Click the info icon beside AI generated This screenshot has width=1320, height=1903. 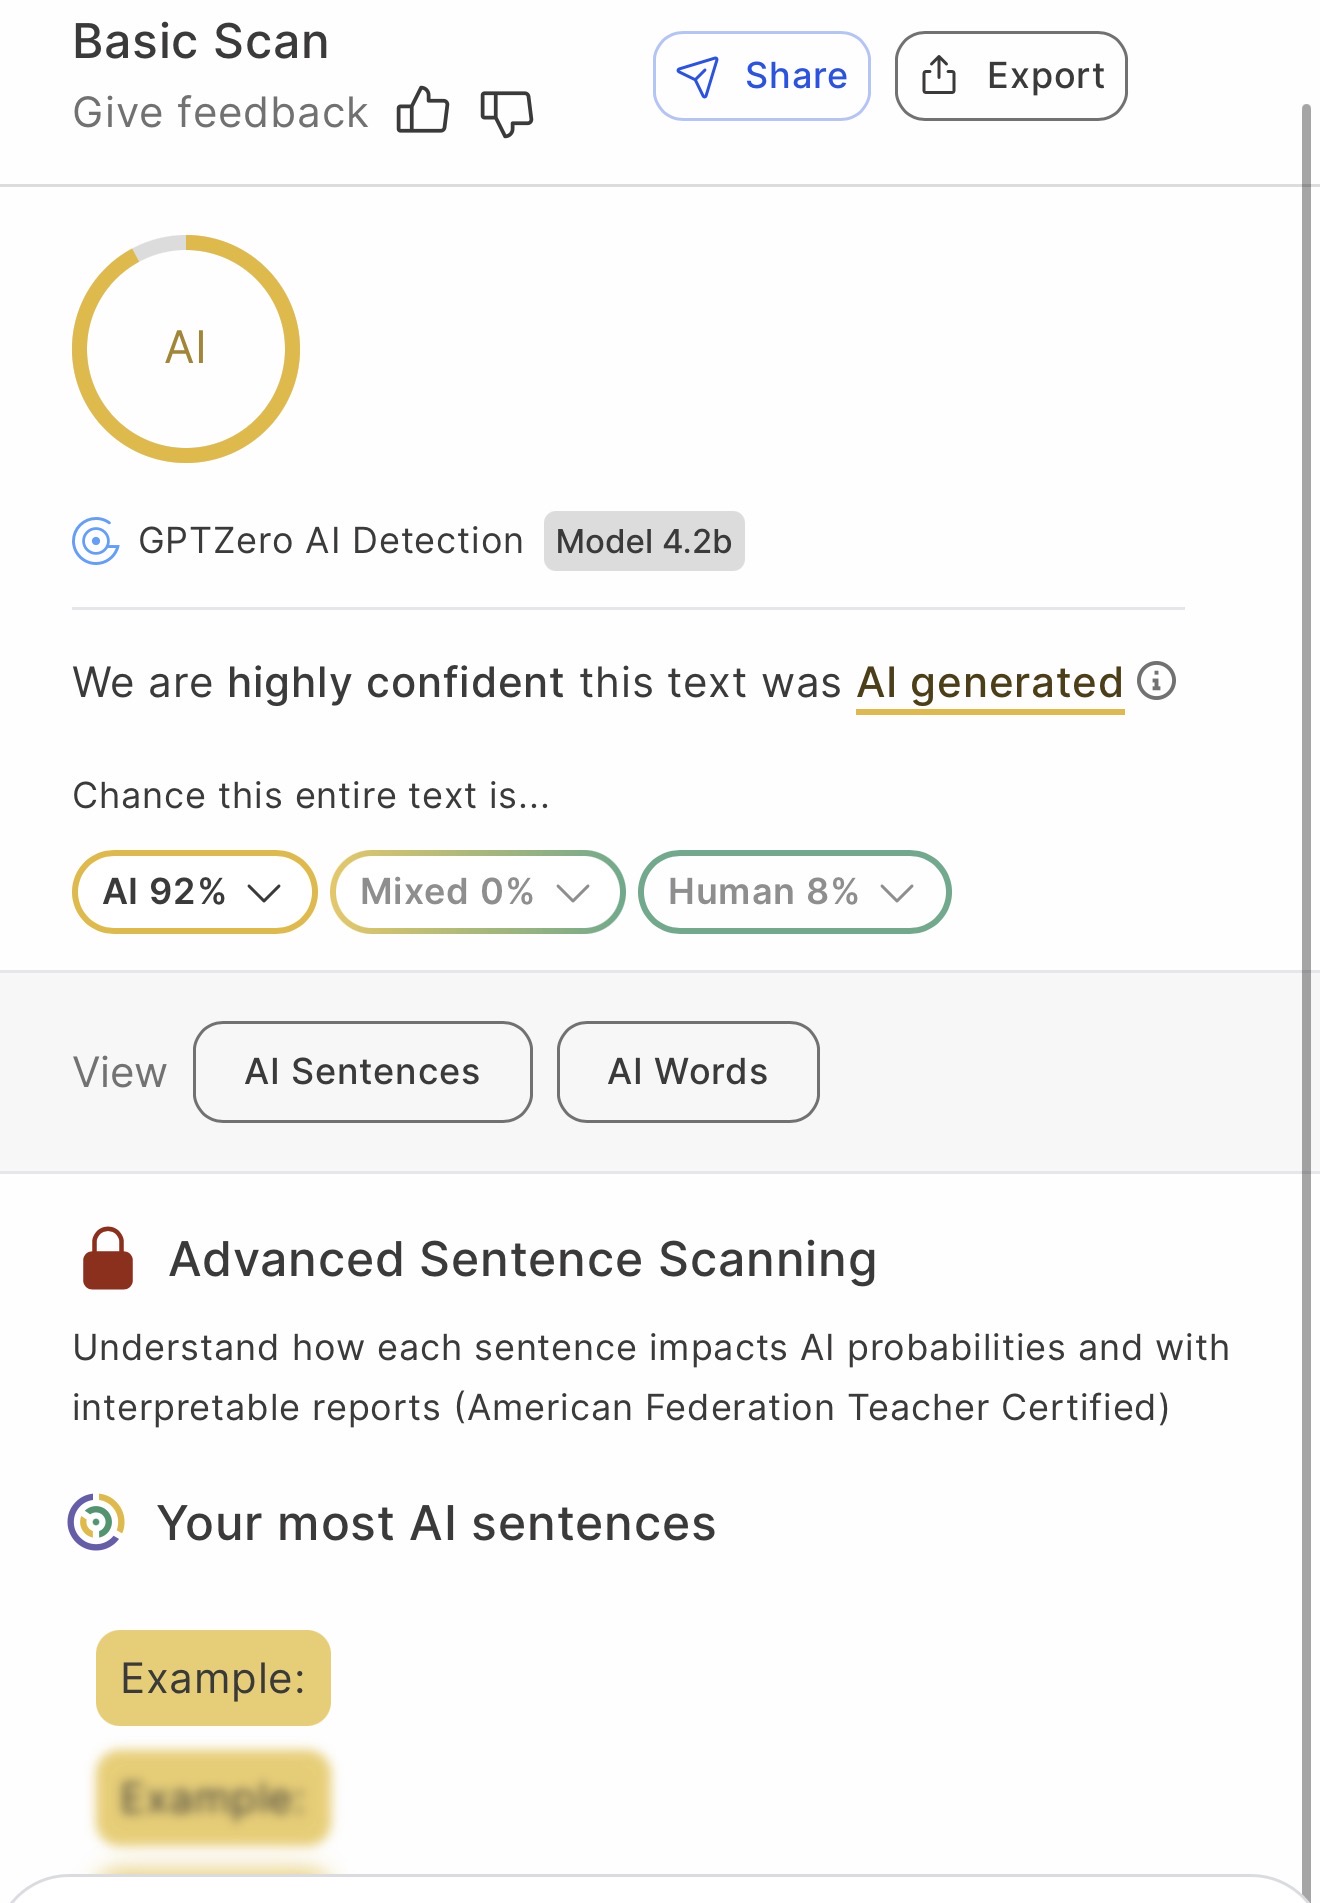pyautogui.click(x=1157, y=682)
